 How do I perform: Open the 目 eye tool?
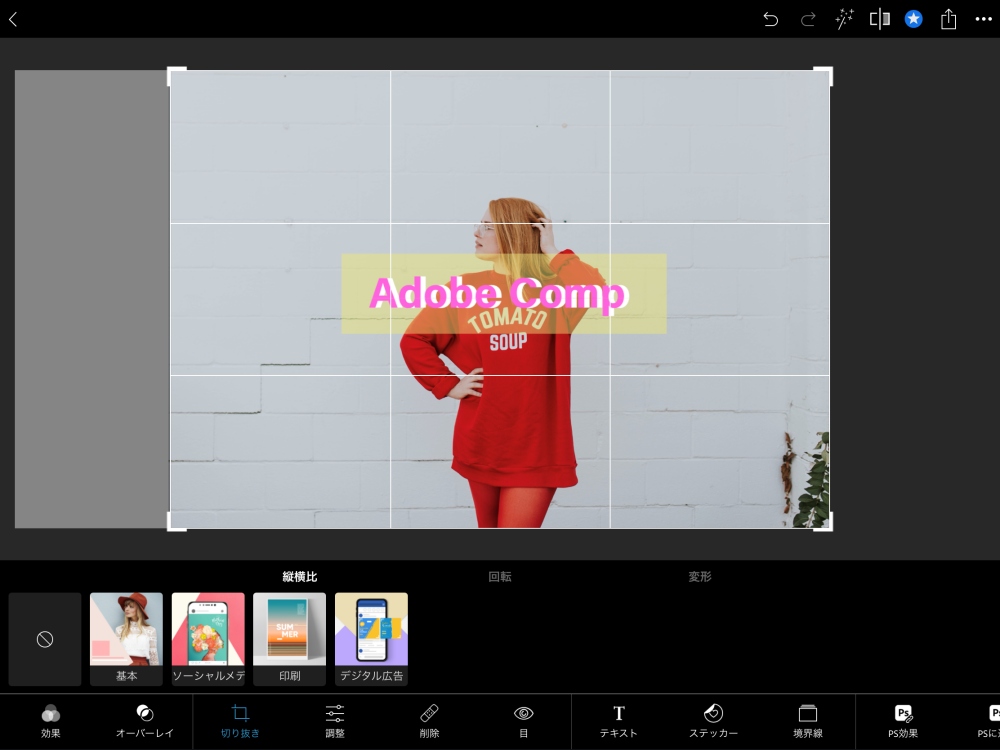(x=524, y=721)
